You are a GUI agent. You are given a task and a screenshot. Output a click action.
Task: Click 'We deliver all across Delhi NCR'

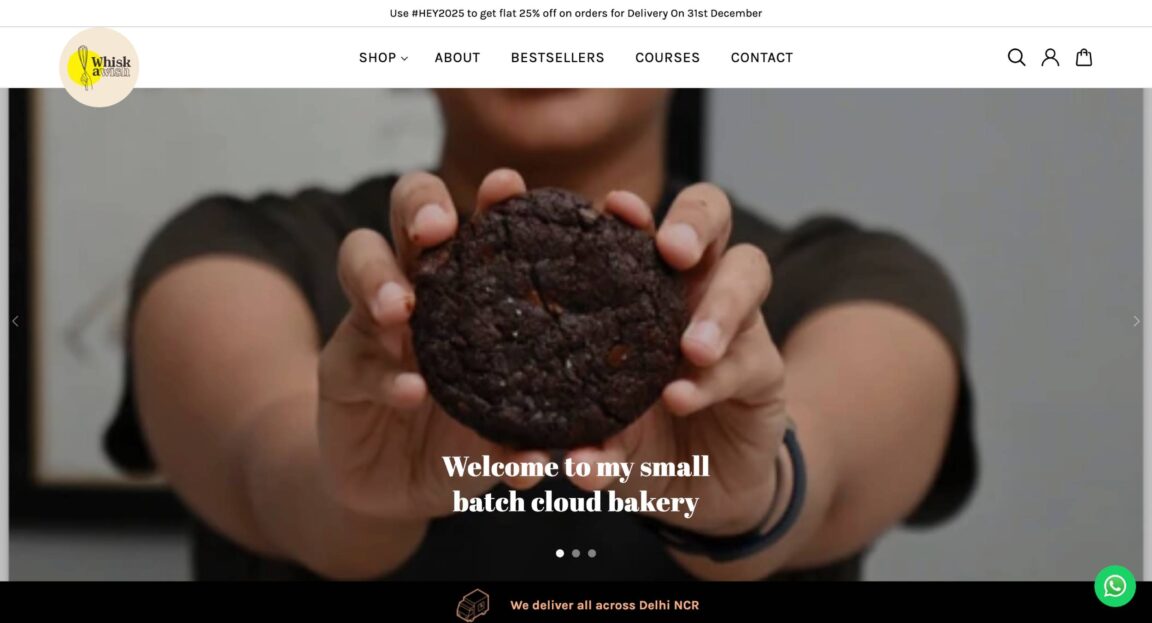tap(605, 605)
